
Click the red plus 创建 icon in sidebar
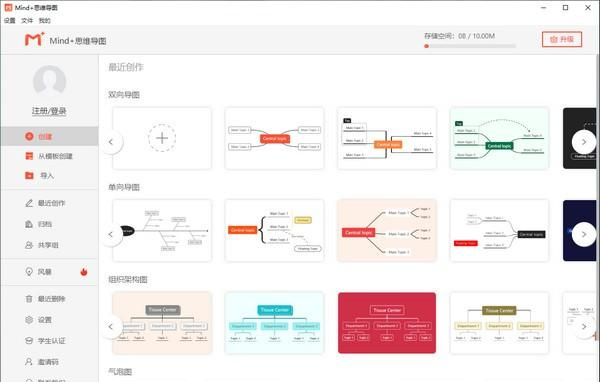coord(29,136)
